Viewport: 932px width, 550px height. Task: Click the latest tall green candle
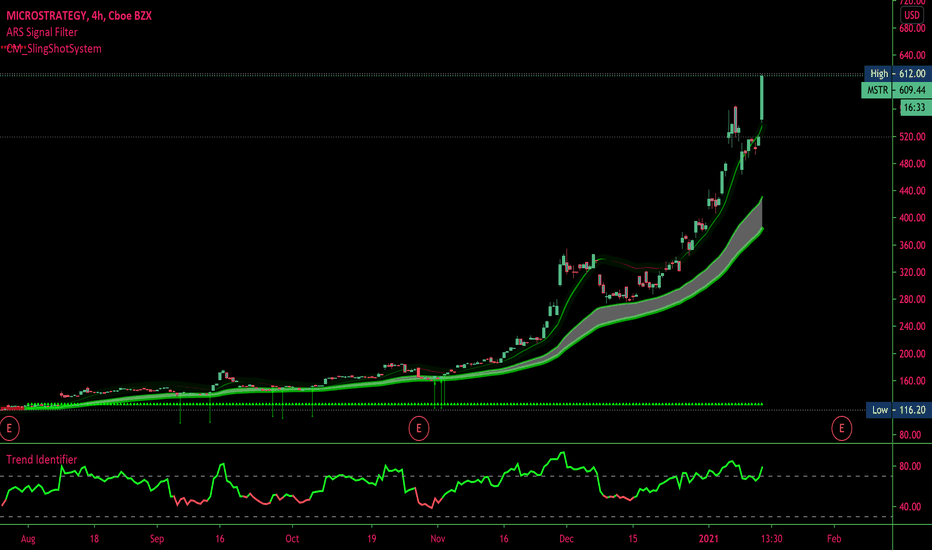coord(762,98)
